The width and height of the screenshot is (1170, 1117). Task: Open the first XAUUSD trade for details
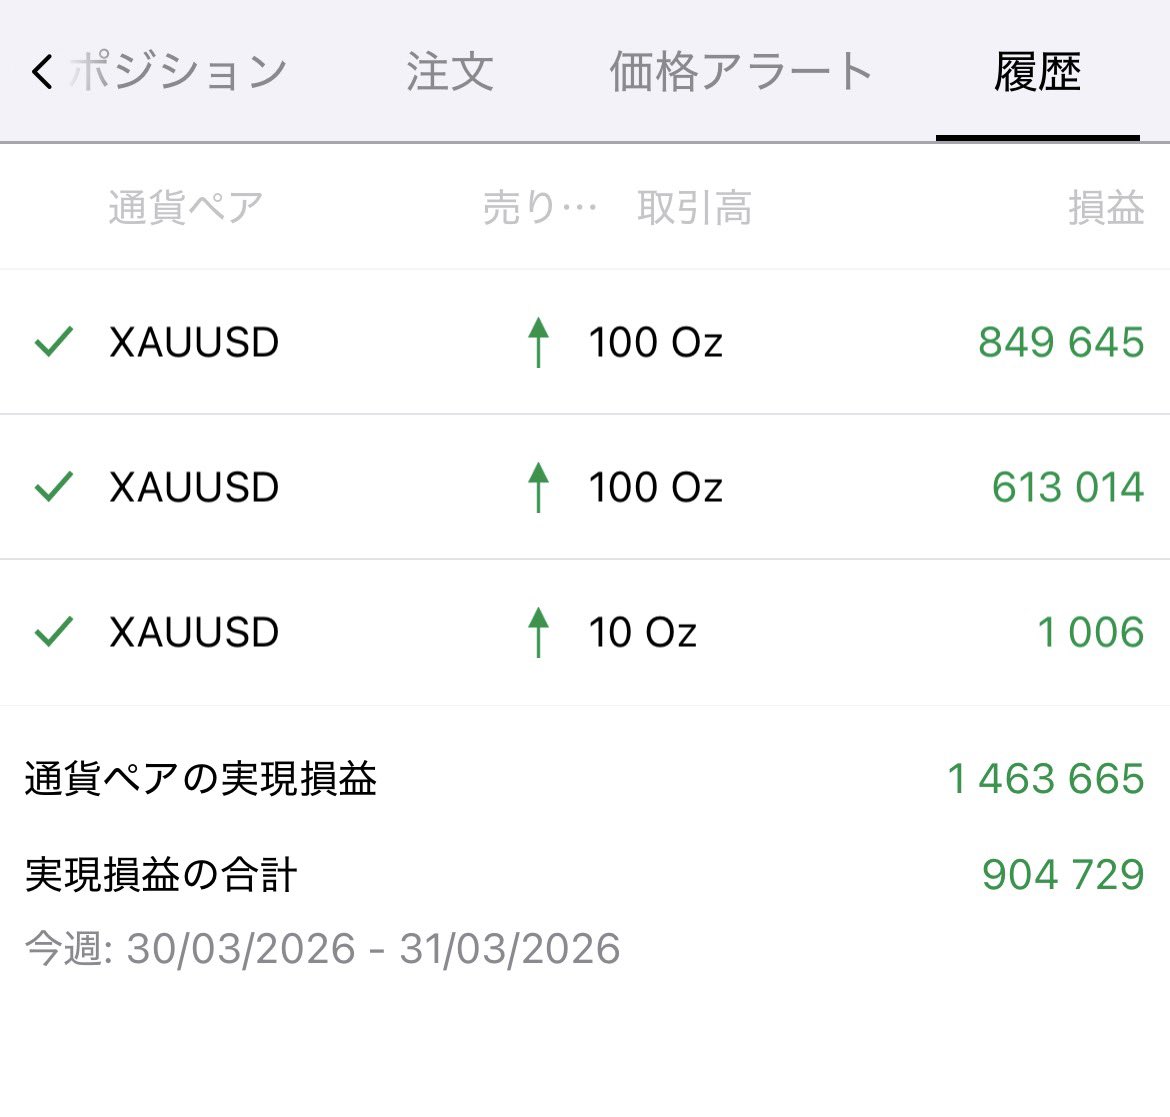tap(585, 342)
